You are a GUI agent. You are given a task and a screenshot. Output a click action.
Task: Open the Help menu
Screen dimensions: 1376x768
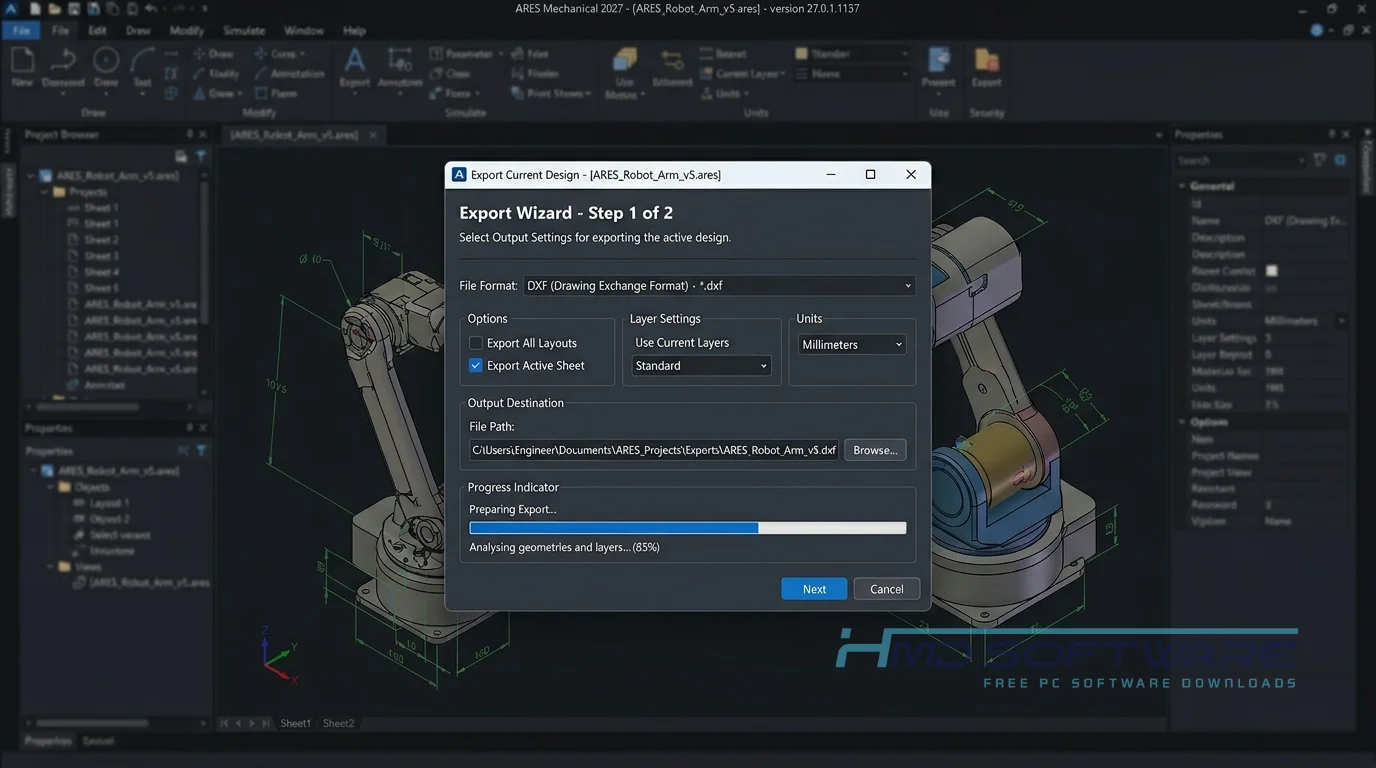coord(354,31)
